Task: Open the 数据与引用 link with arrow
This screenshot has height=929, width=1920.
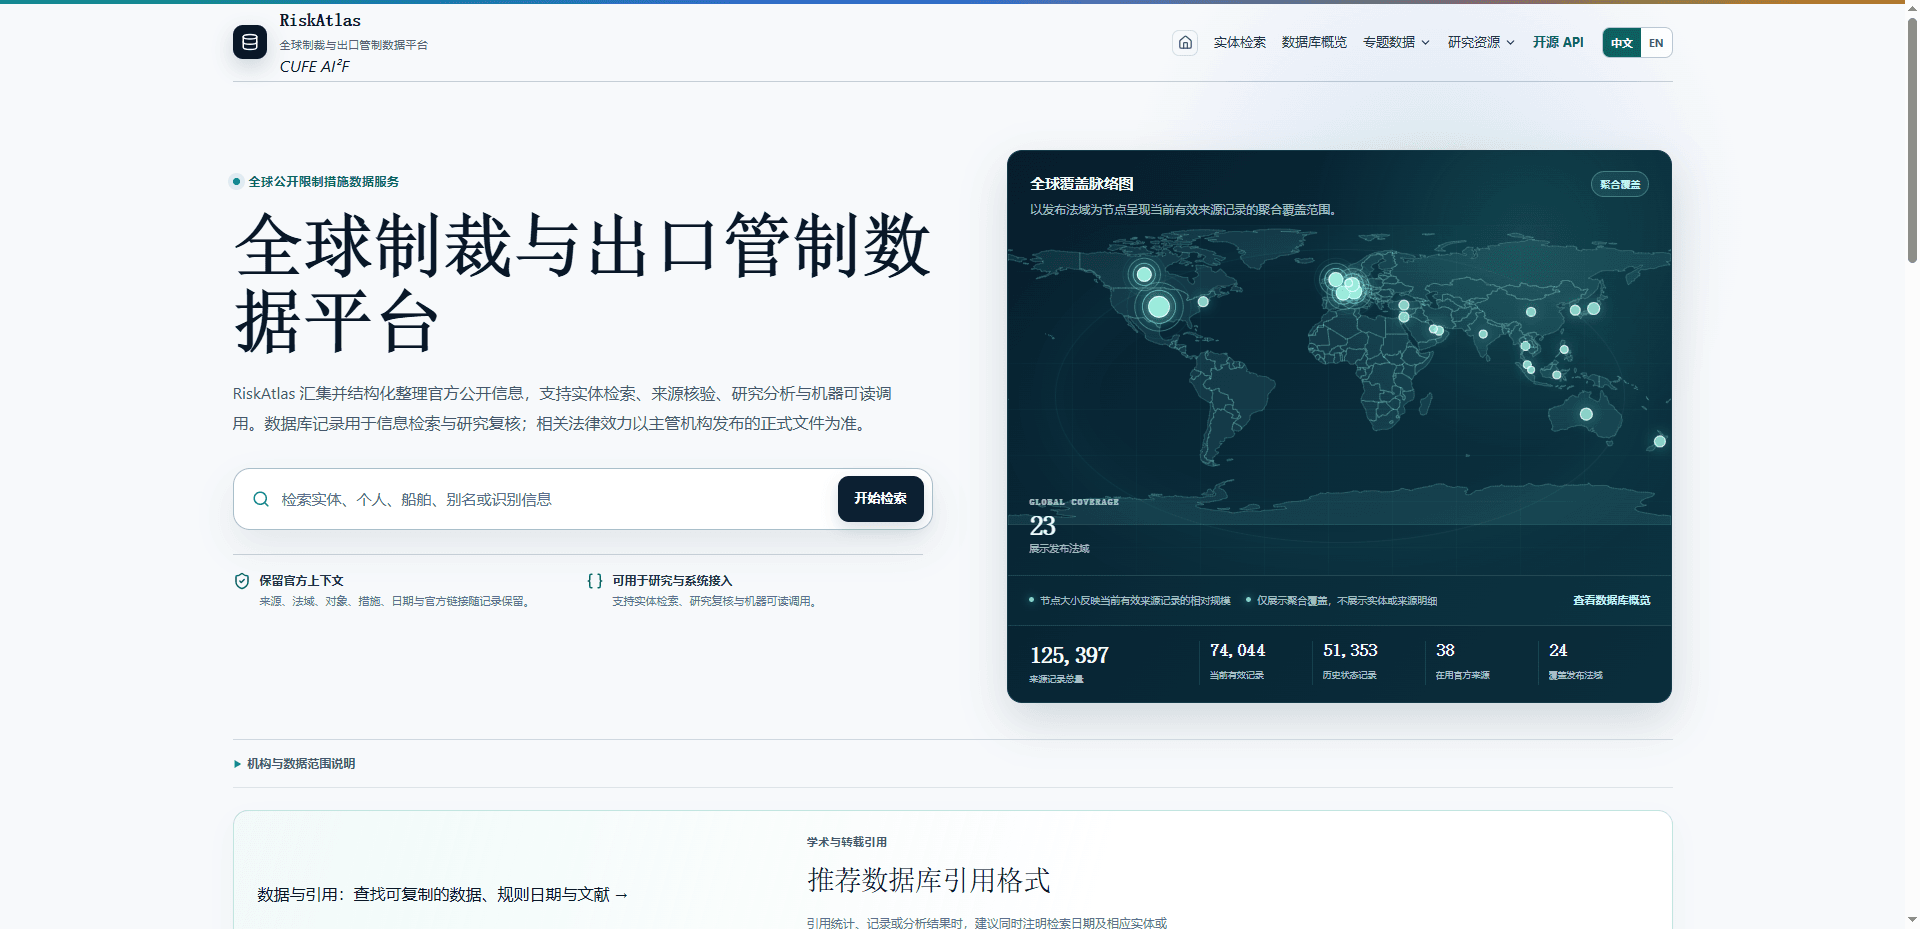Action: point(443,895)
